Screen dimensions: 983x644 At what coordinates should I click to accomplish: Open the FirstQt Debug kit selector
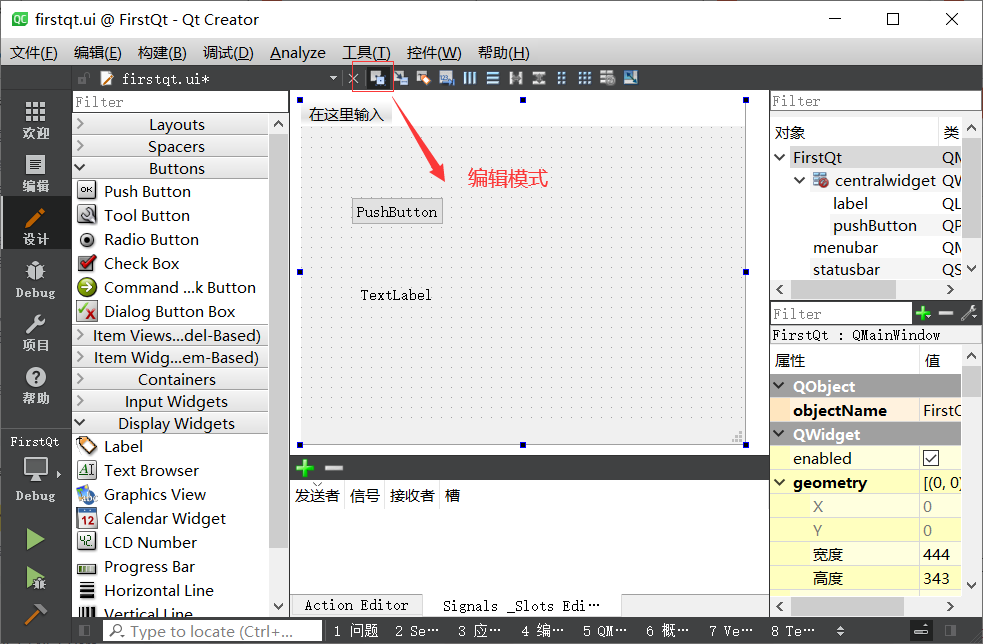(x=35, y=469)
